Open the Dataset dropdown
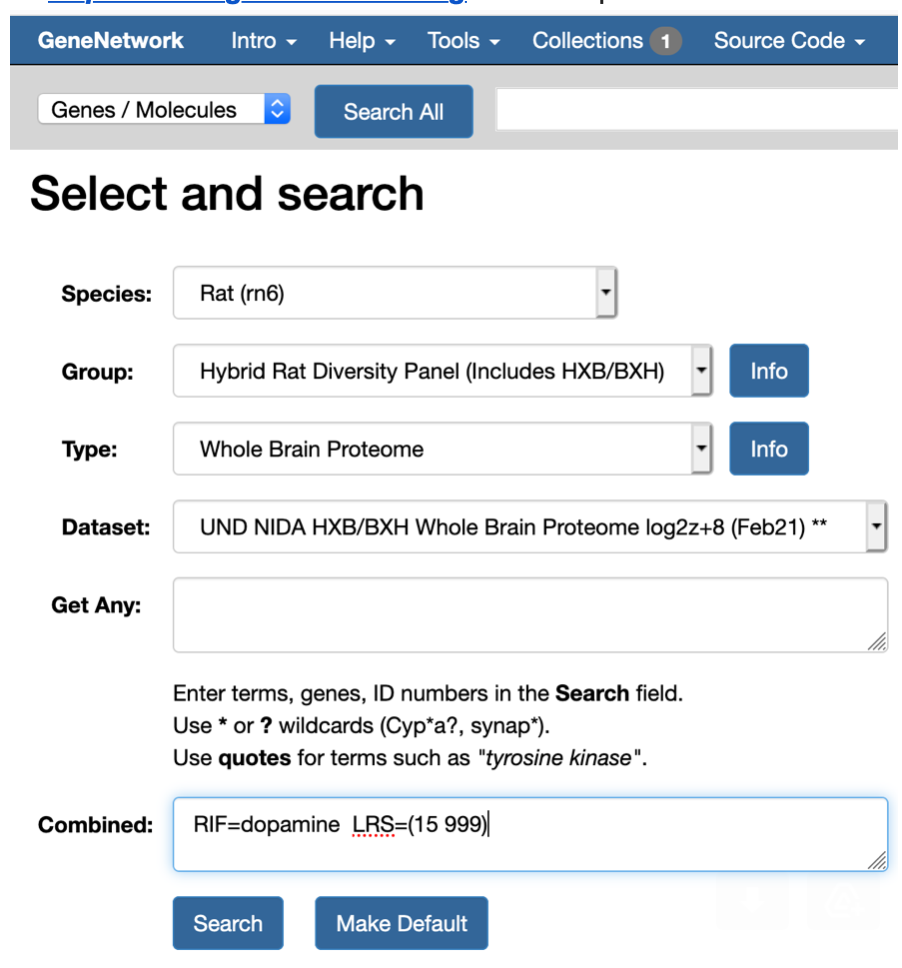 click(529, 527)
